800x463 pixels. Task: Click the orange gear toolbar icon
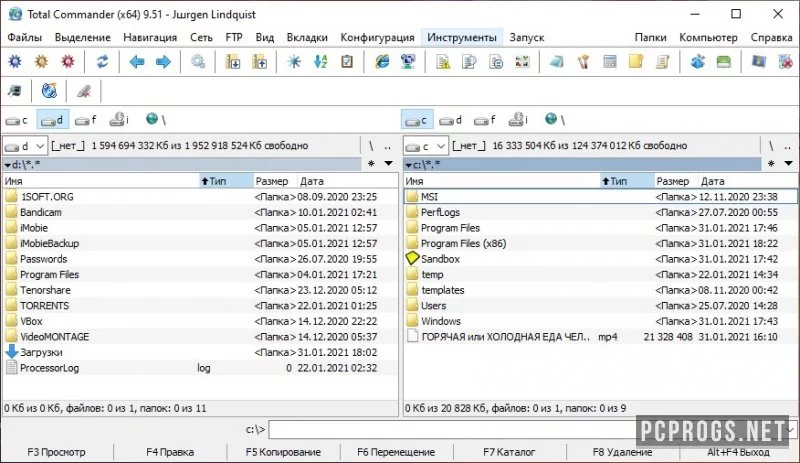41,62
